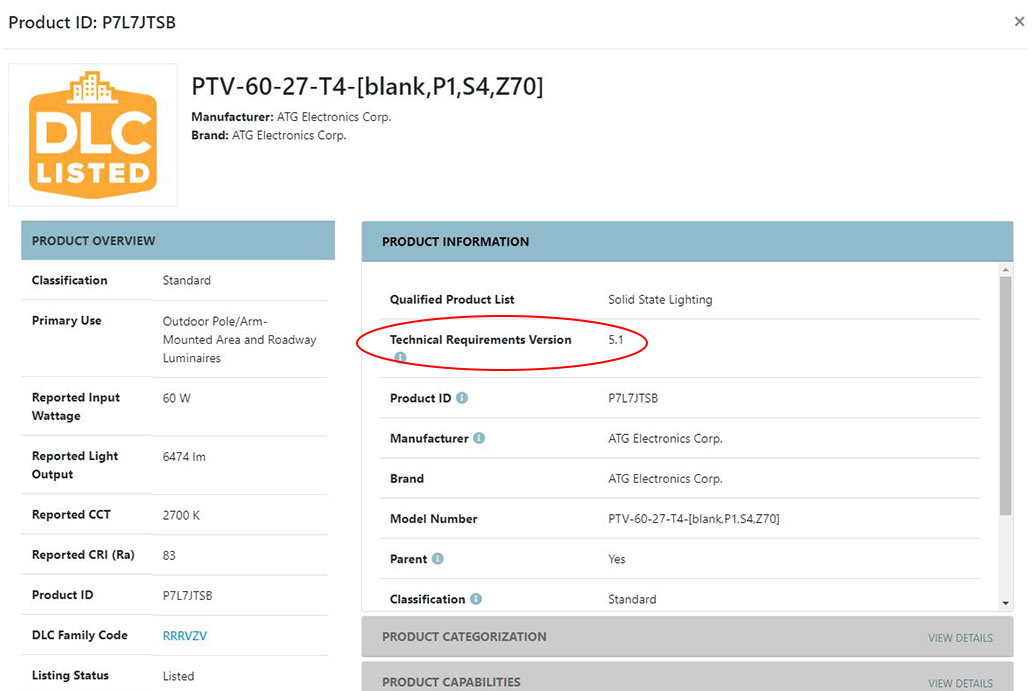
Task: Click scroll down arrow in Product Information
Action: [1006, 603]
